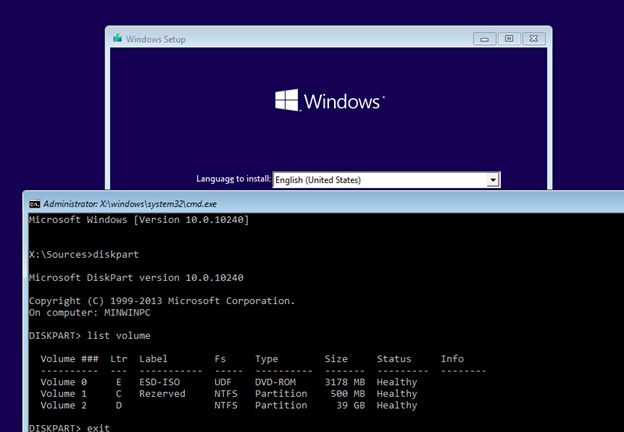Click the 'Label' column header
Viewport: 624px width, 432px height.
click(x=153, y=359)
